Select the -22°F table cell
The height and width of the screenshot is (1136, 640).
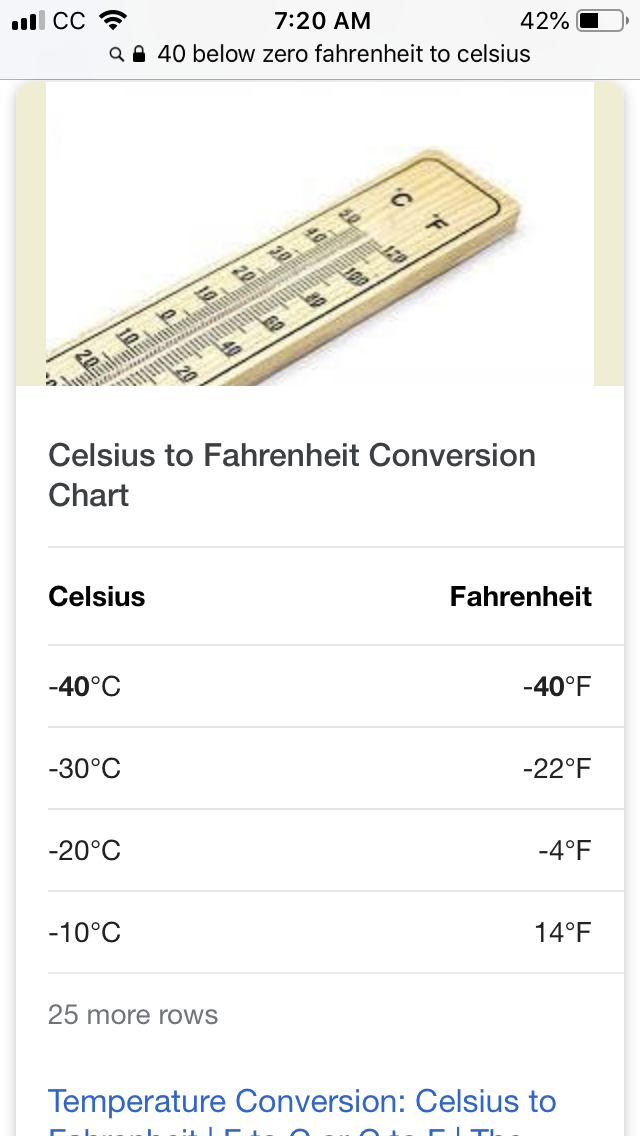pos(556,769)
